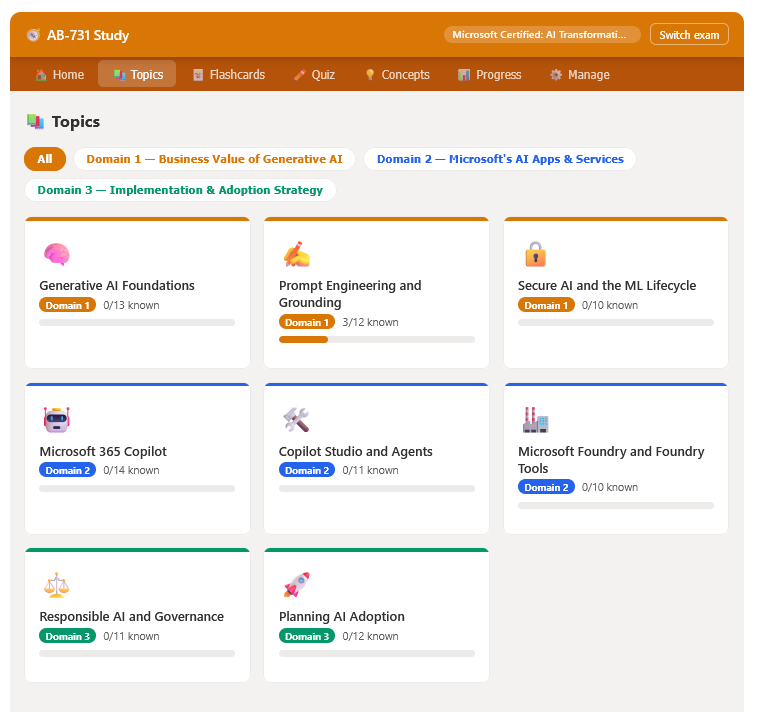The height and width of the screenshot is (712, 774).
Task: Click the writing hand icon on Prompt Engineering
Action: [x=296, y=254]
